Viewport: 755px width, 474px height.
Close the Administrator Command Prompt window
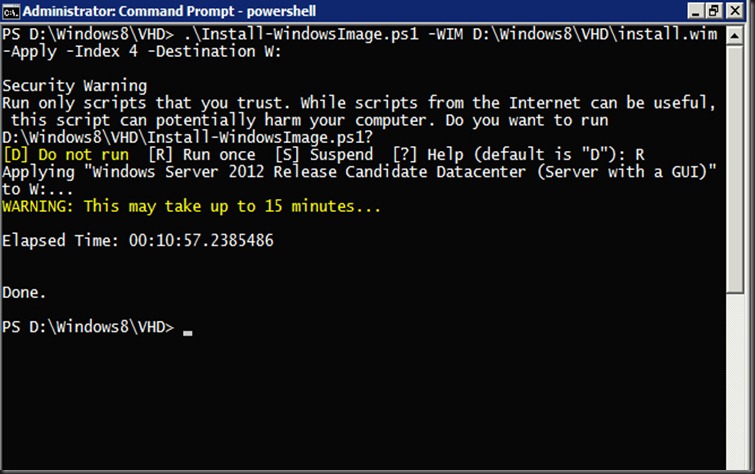click(735, 11)
